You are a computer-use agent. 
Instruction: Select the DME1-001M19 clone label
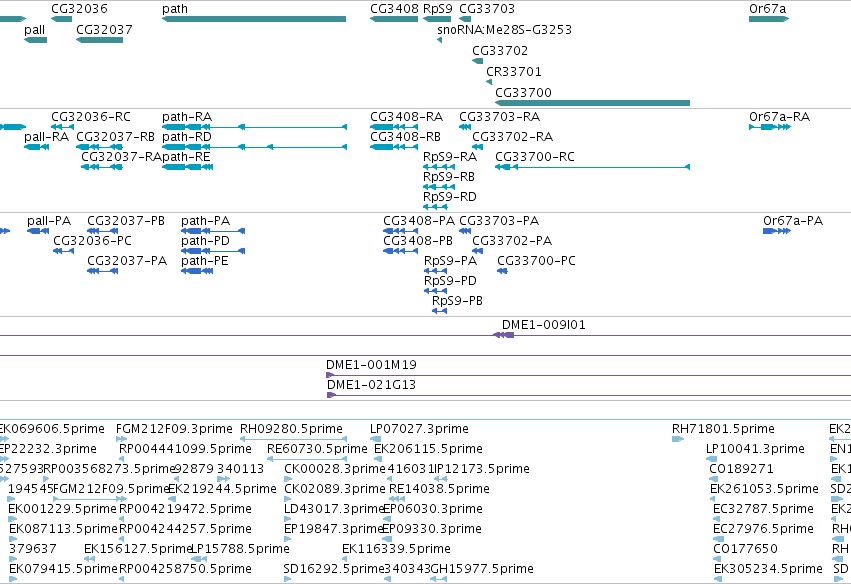pyautogui.click(x=371, y=365)
